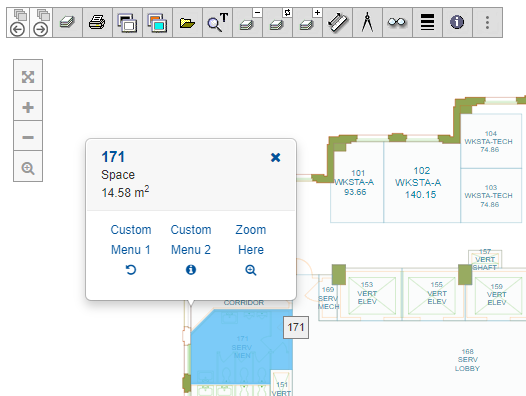526x396 pixels.
Task: Click the highlighted 171 SERV MEN room
Action: (242, 347)
